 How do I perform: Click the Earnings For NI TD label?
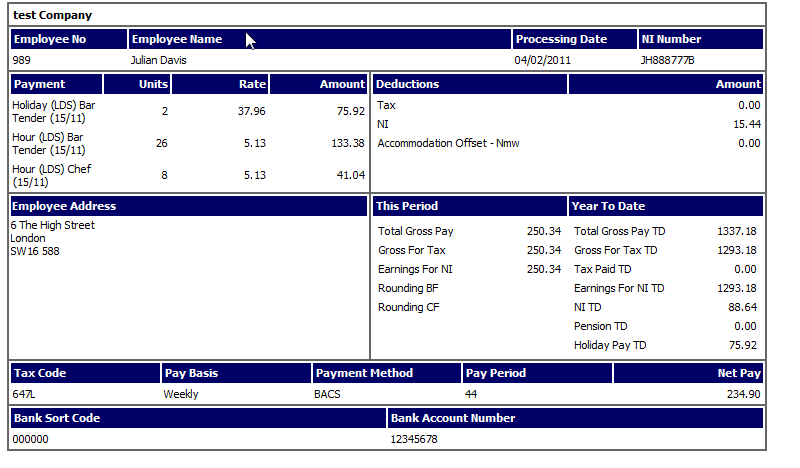[619, 288]
